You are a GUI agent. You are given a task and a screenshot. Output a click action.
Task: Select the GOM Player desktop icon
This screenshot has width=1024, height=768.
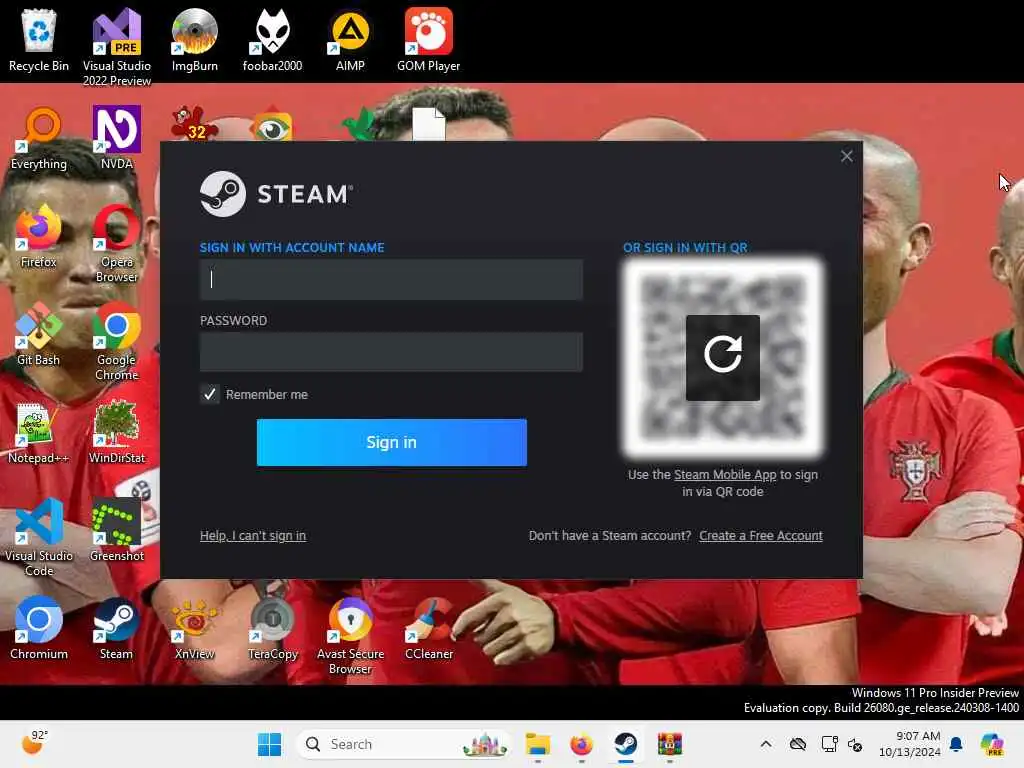(x=428, y=40)
